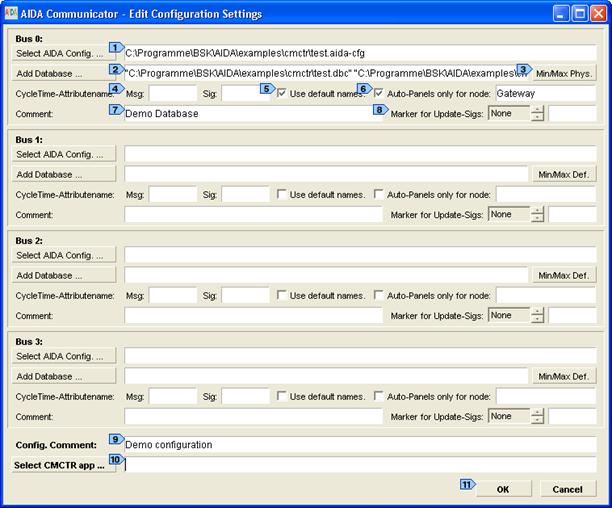Image resolution: width=612 pixels, height=508 pixels.
Task: Click the Min/Max Phys. button
Action: point(564,73)
